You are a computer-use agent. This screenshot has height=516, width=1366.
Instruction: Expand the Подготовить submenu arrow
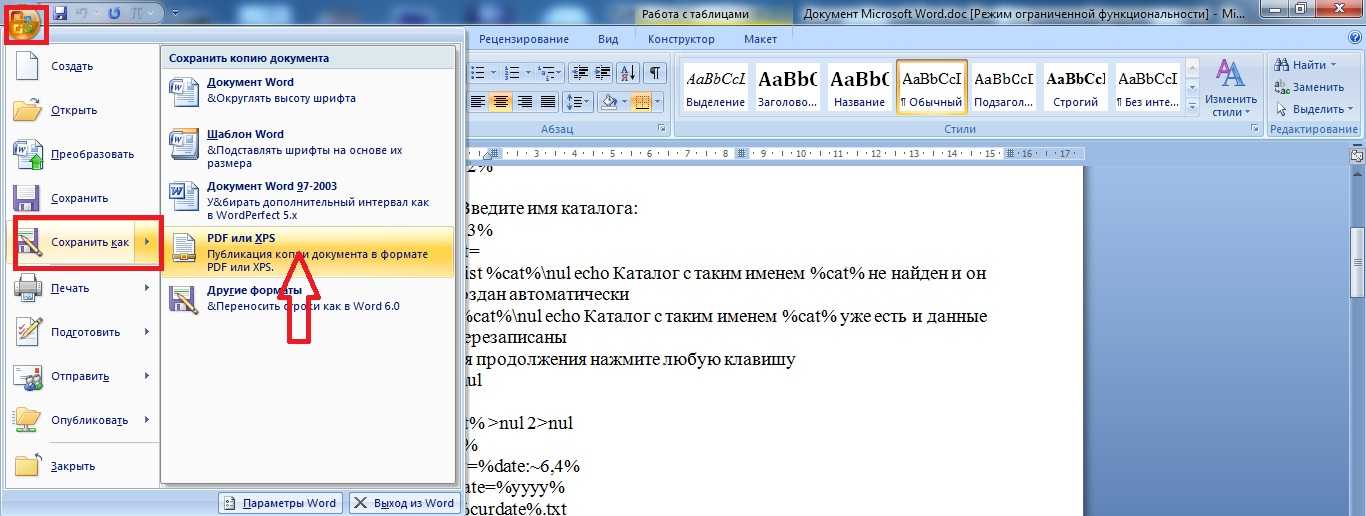point(148,332)
